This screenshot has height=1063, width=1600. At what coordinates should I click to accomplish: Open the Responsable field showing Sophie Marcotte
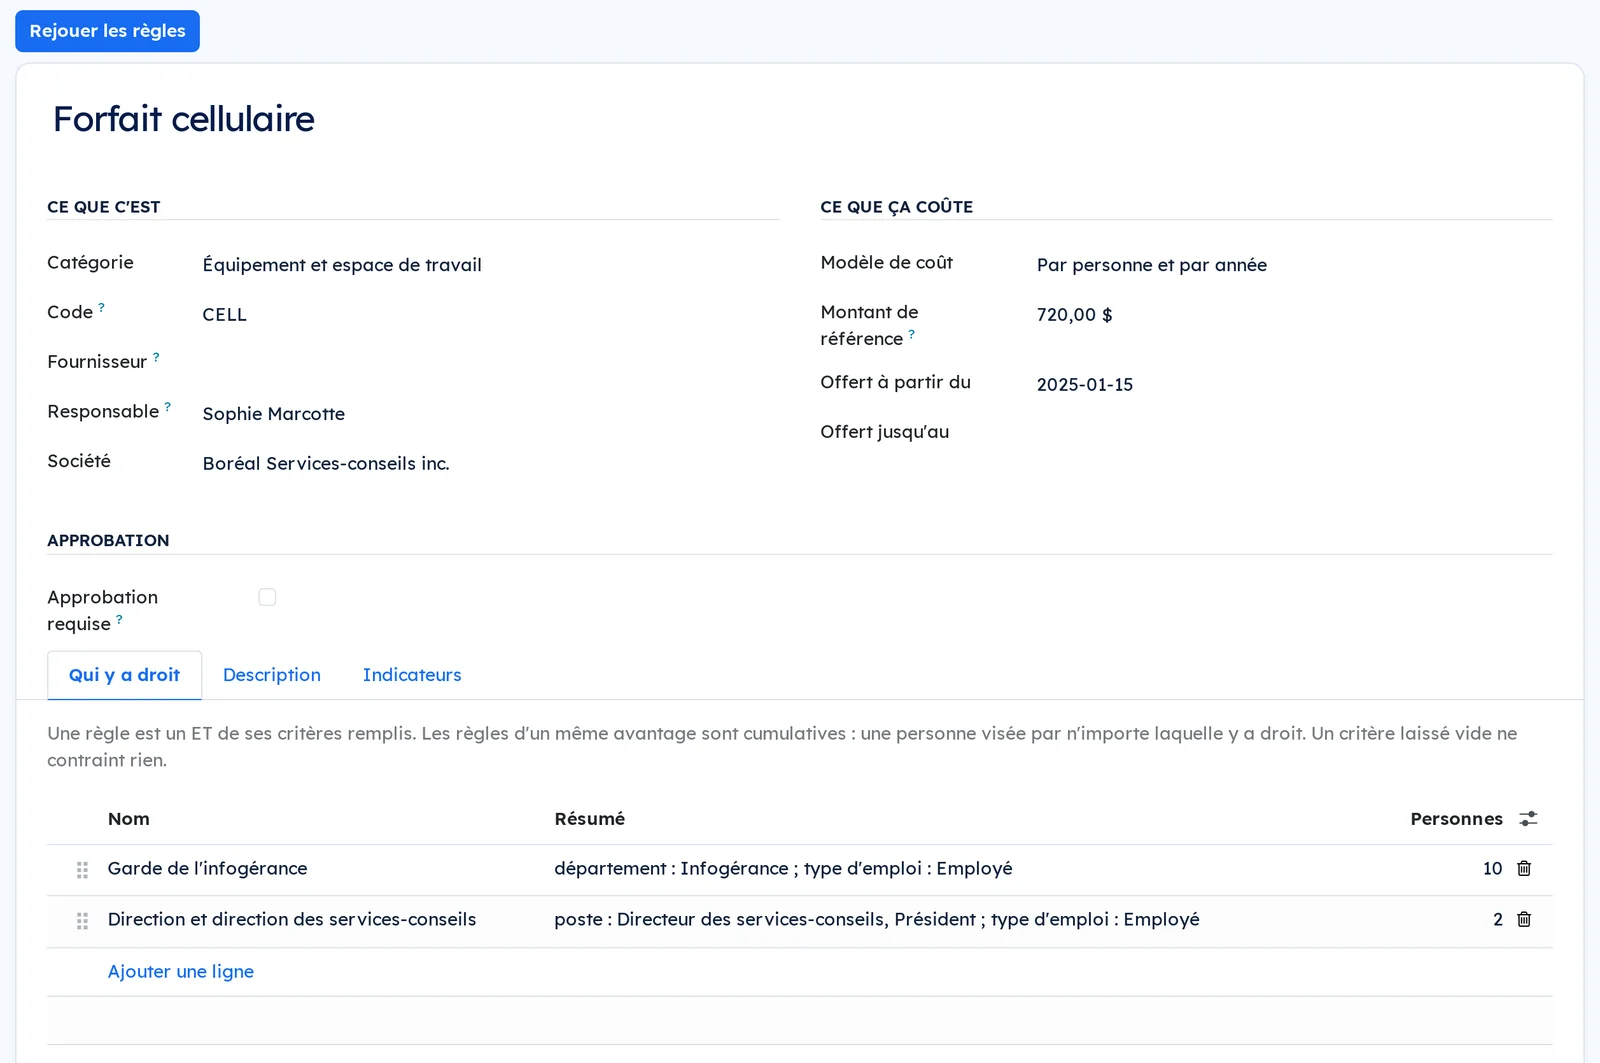click(490, 414)
